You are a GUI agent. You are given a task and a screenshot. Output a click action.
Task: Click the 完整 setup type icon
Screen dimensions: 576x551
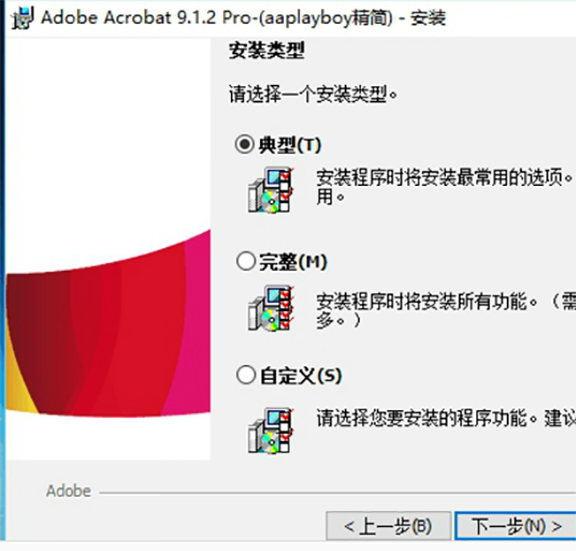[x=271, y=308]
